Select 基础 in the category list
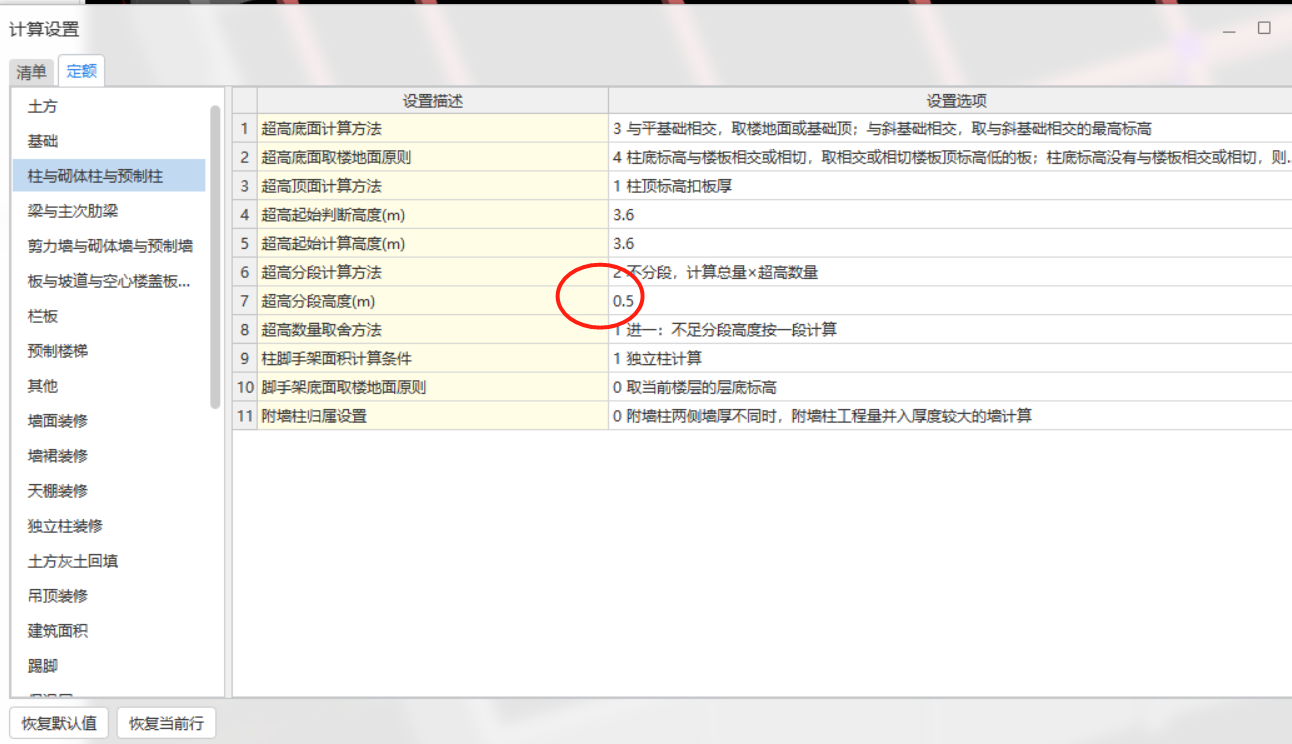This screenshot has height=744, width=1292. pos(108,141)
